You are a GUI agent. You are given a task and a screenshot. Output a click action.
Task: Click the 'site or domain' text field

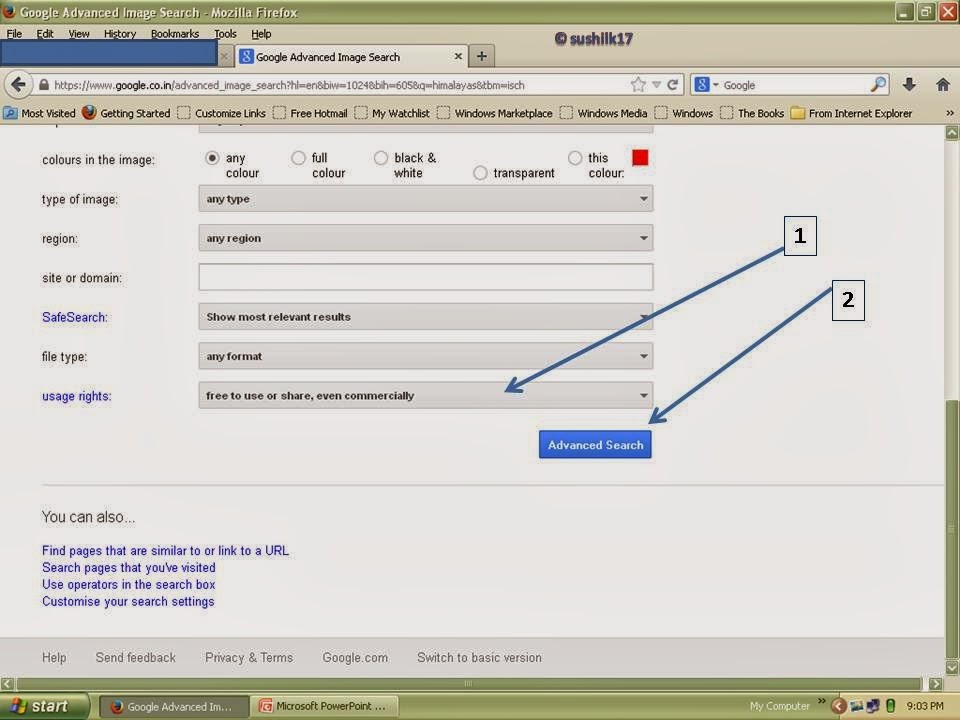425,277
